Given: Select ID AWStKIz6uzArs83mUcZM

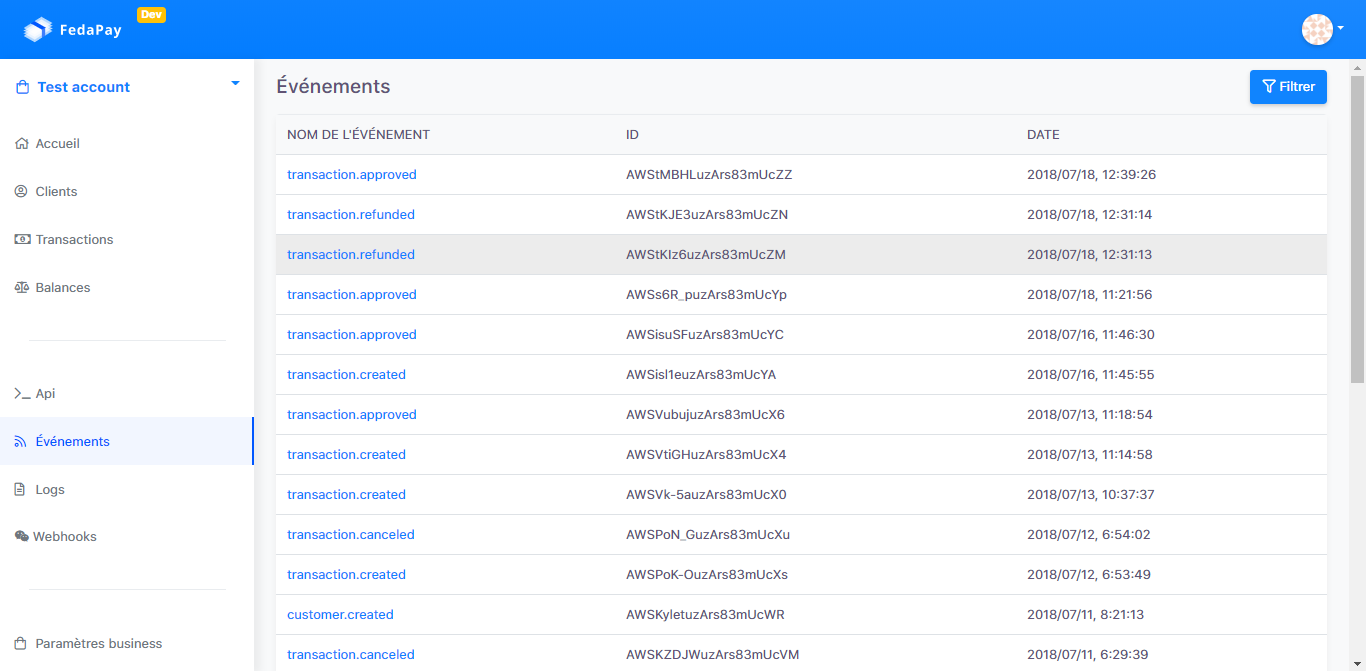Looking at the screenshot, I should (706, 254).
